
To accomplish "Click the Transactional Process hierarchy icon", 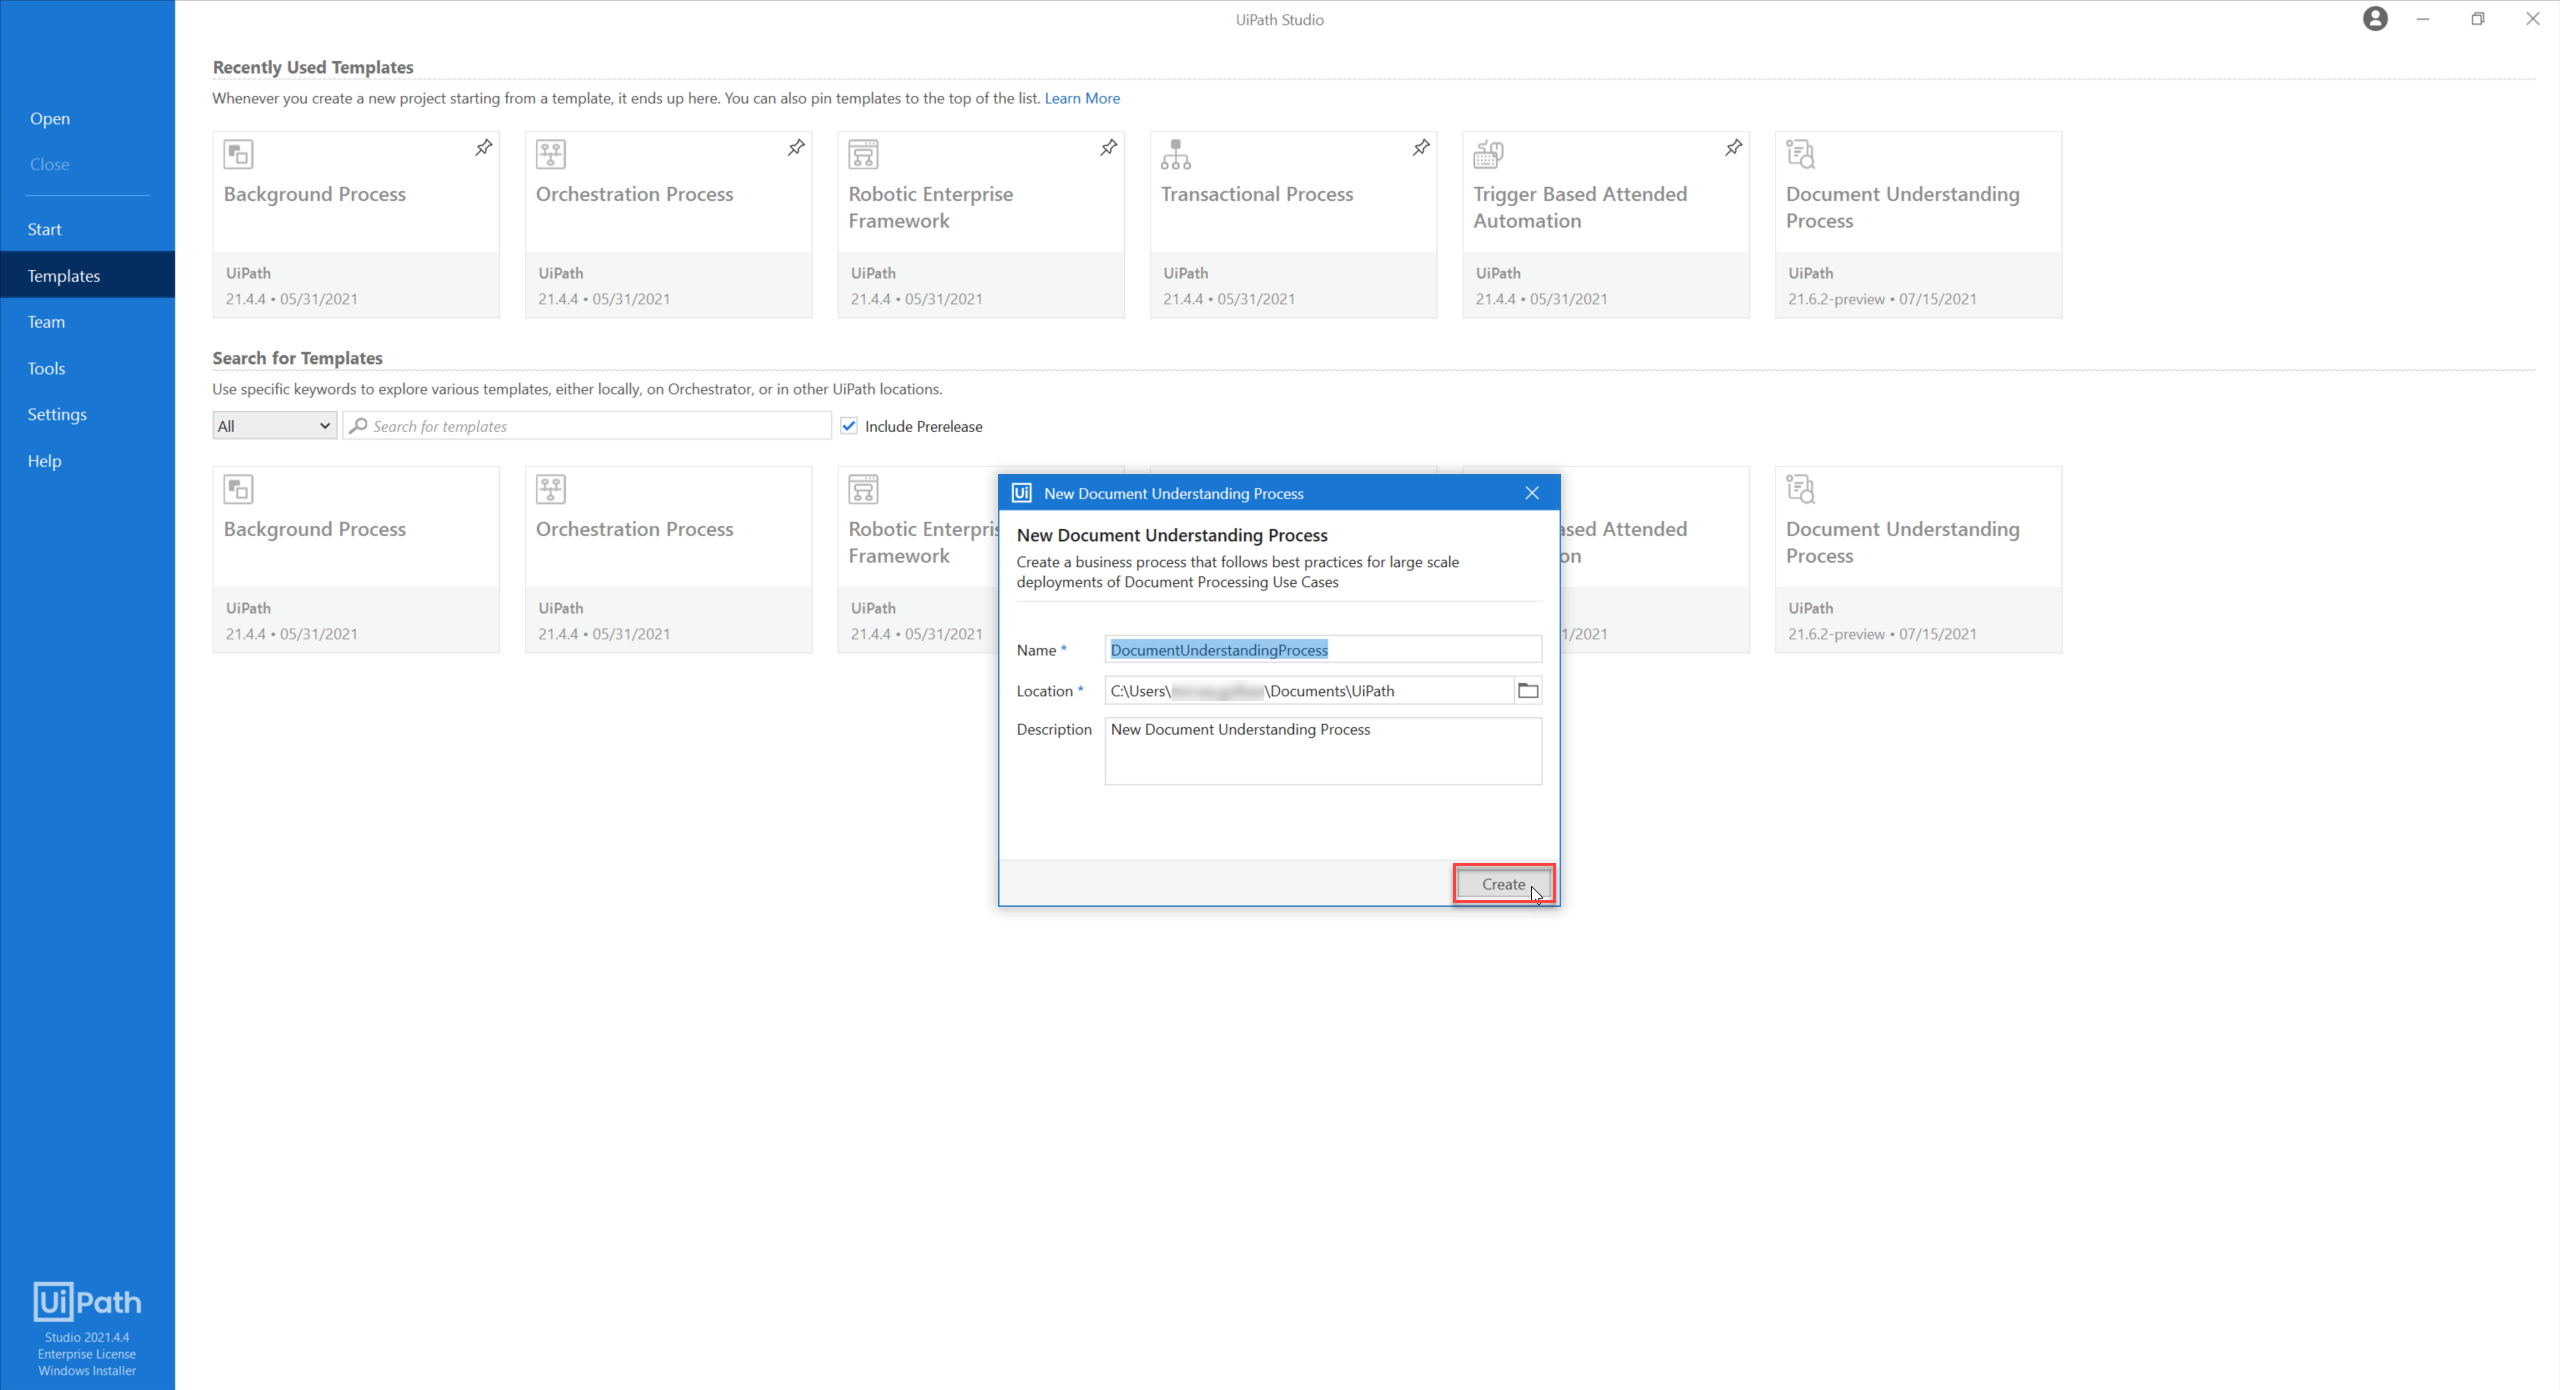I will pyautogui.click(x=1176, y=154).
